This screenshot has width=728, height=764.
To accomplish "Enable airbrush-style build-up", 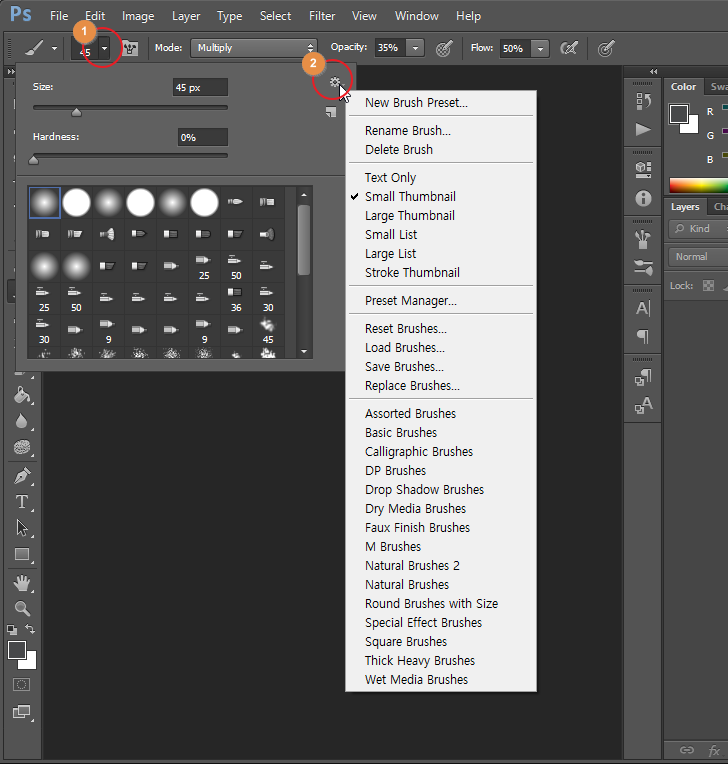I will tap(569, 48).
